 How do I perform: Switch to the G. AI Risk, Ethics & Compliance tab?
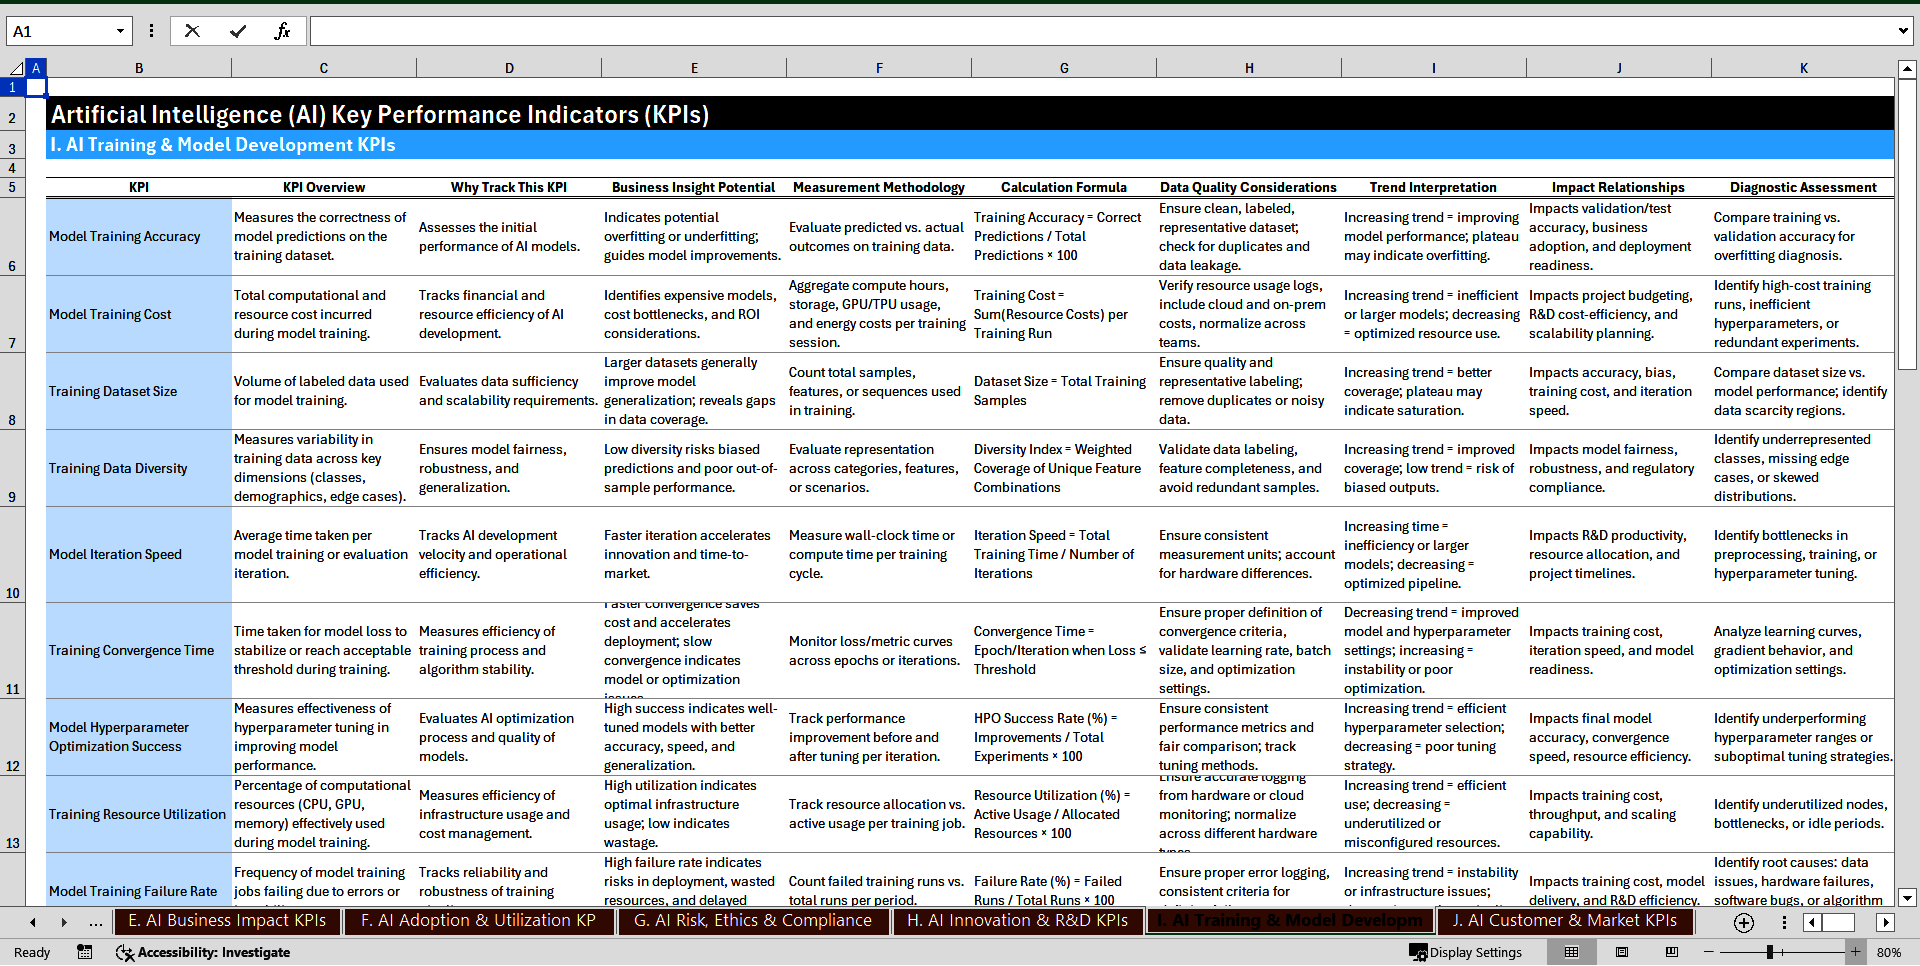click(753, 921)
